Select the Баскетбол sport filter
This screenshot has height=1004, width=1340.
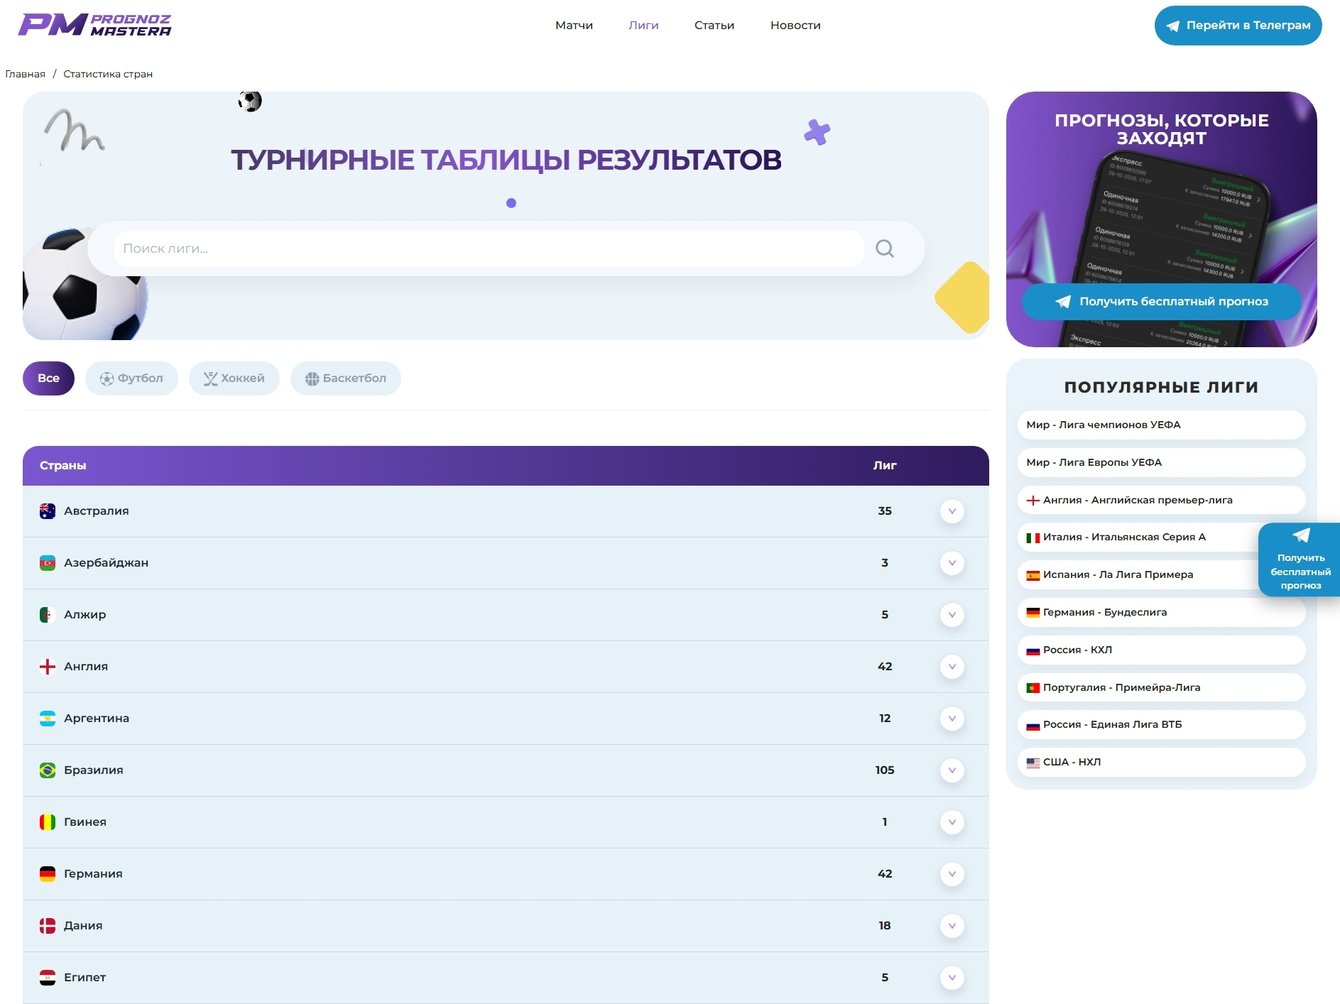tap(345, 378)
